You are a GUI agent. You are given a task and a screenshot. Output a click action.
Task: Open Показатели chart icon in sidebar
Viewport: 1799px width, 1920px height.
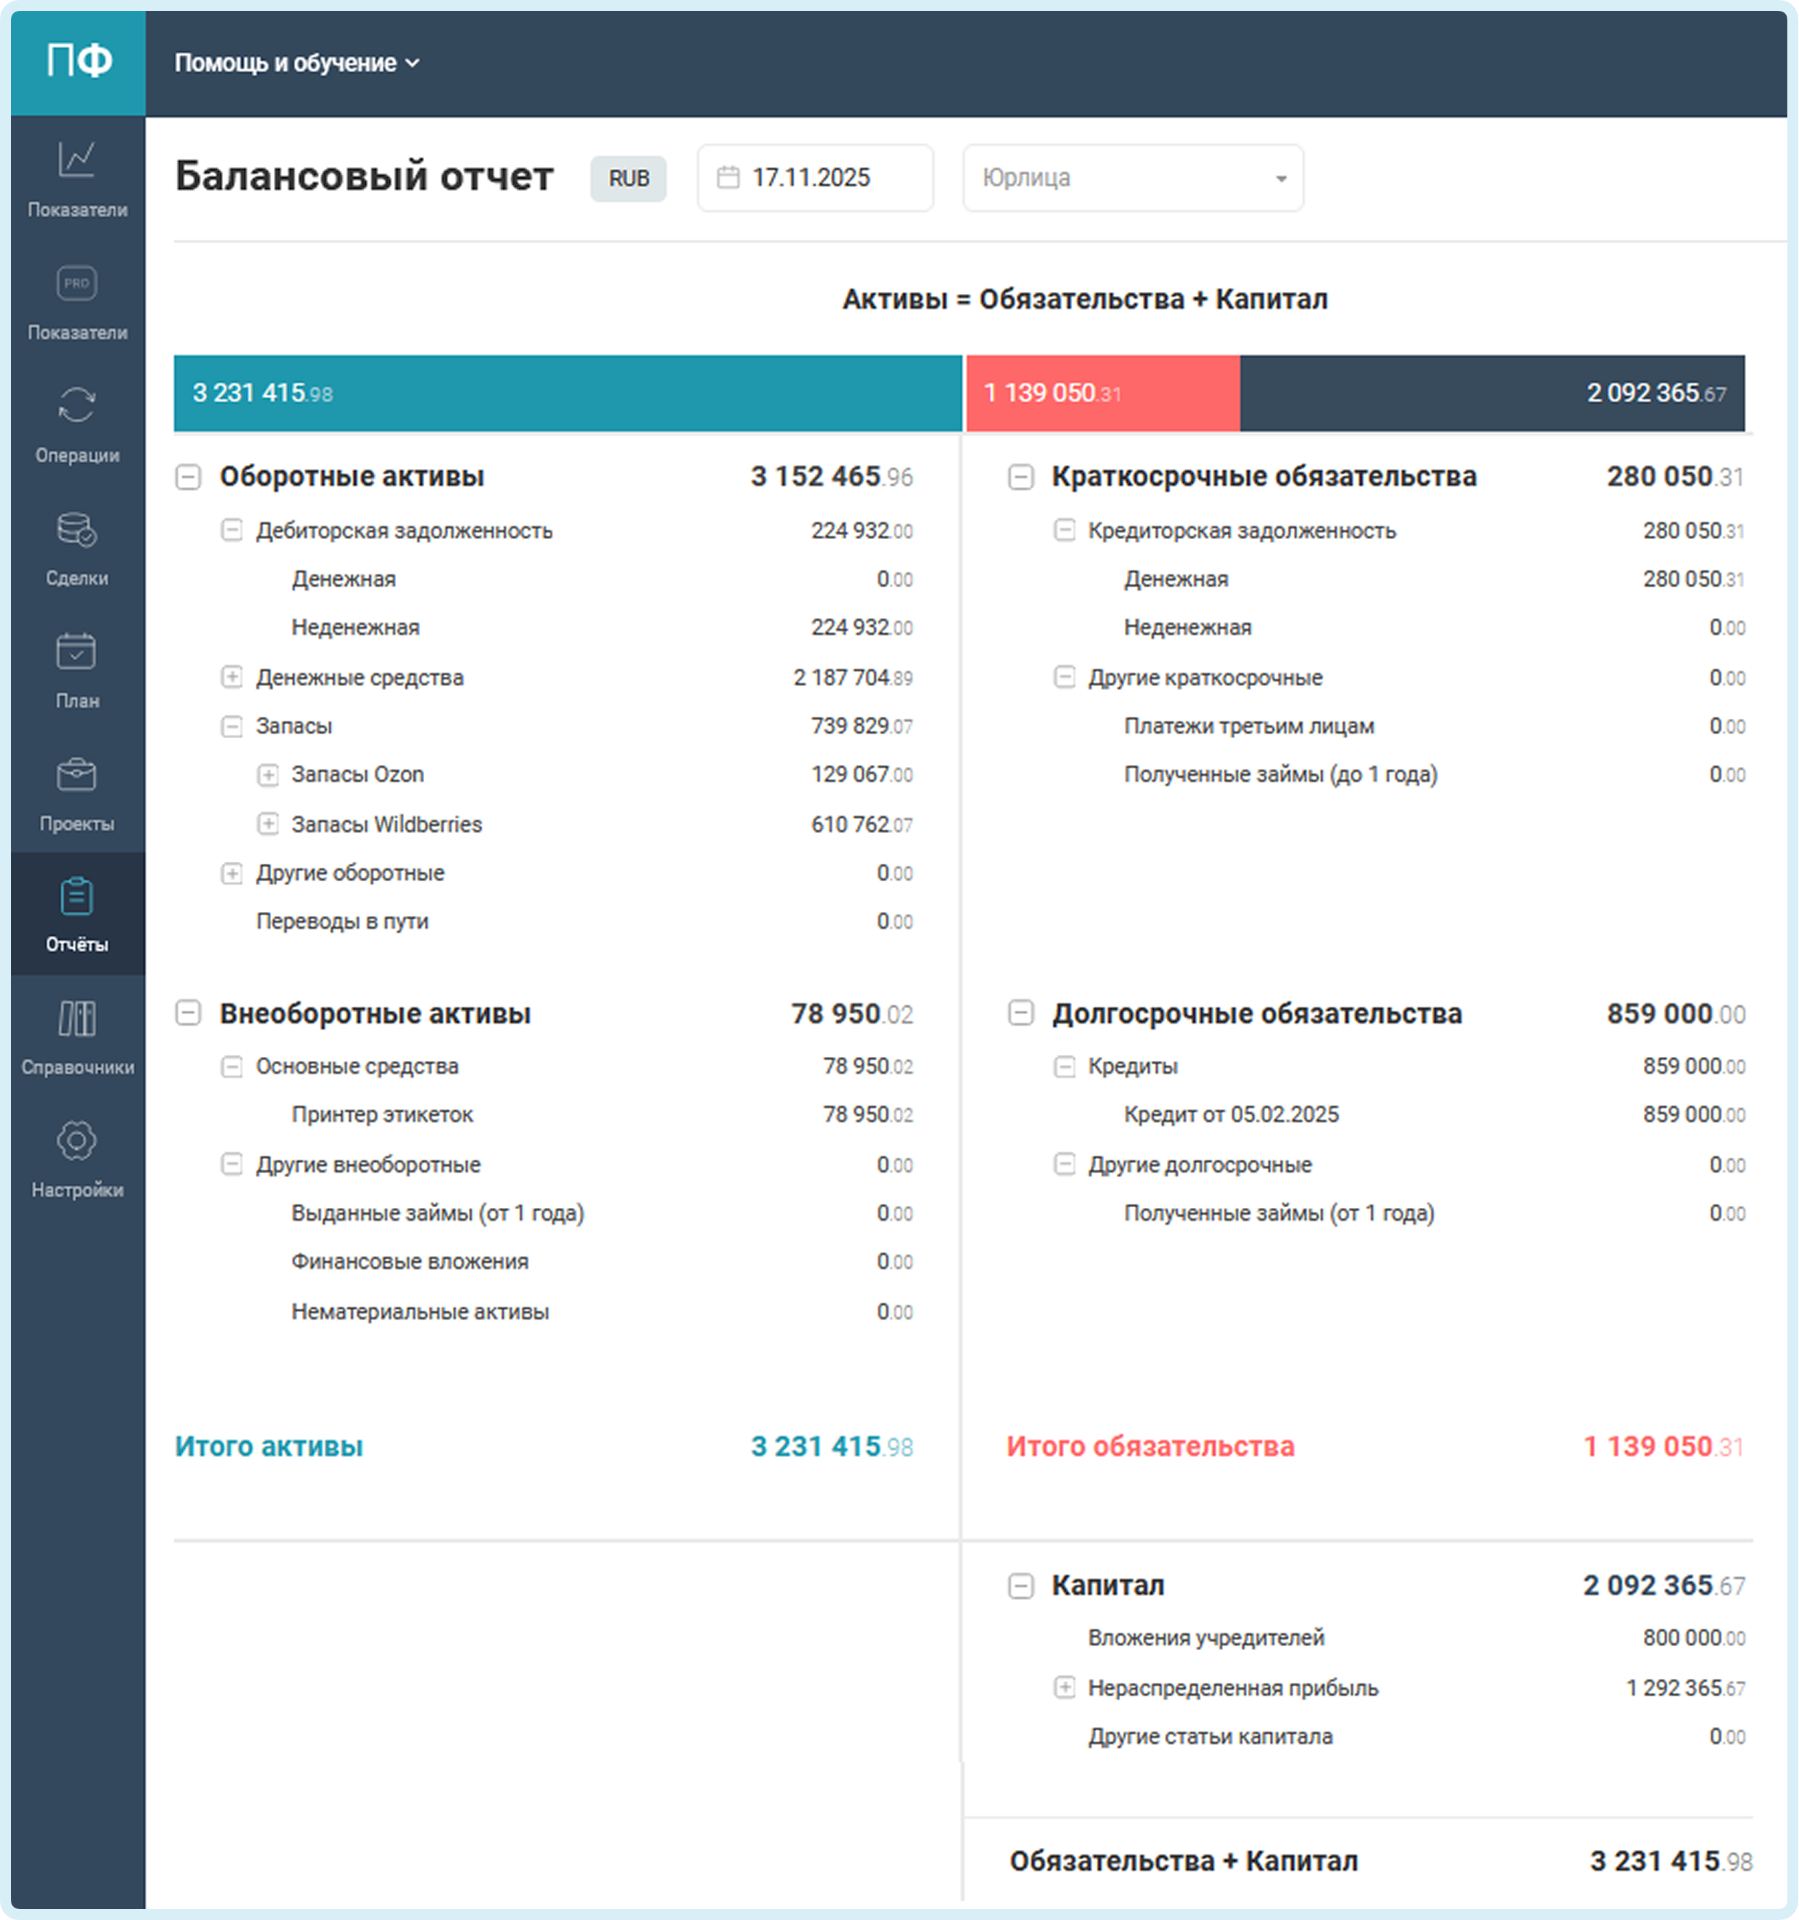click(x=77, y=160)
